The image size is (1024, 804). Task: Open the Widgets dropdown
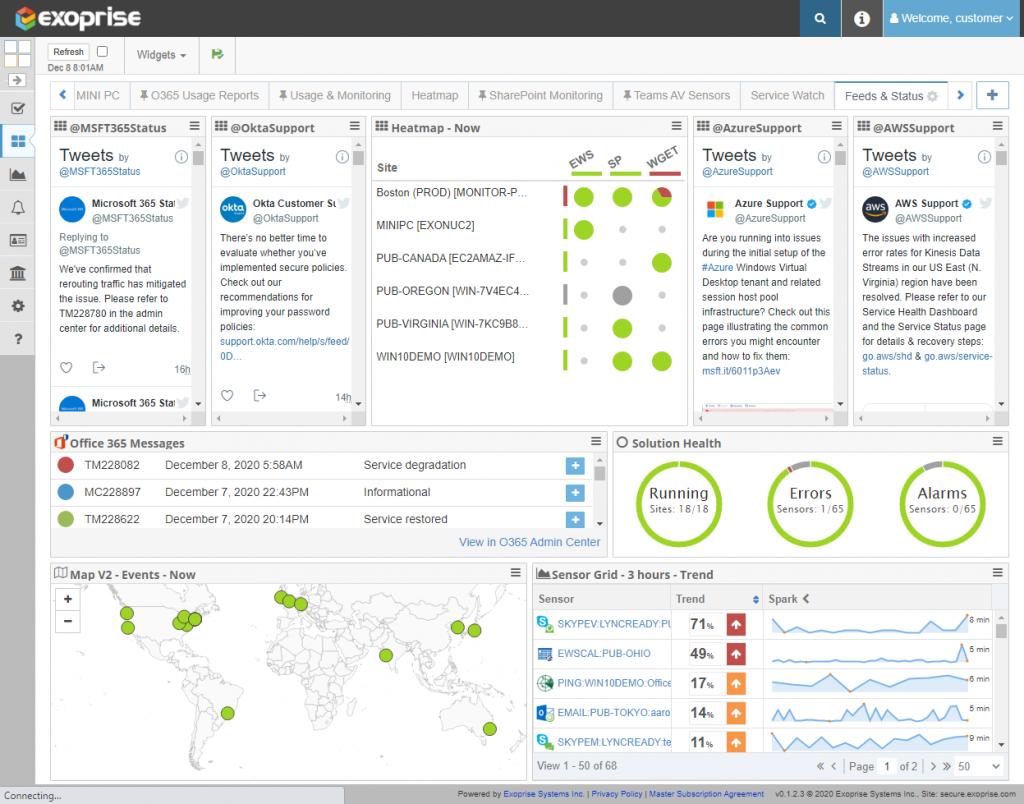[x=161, y=55]
